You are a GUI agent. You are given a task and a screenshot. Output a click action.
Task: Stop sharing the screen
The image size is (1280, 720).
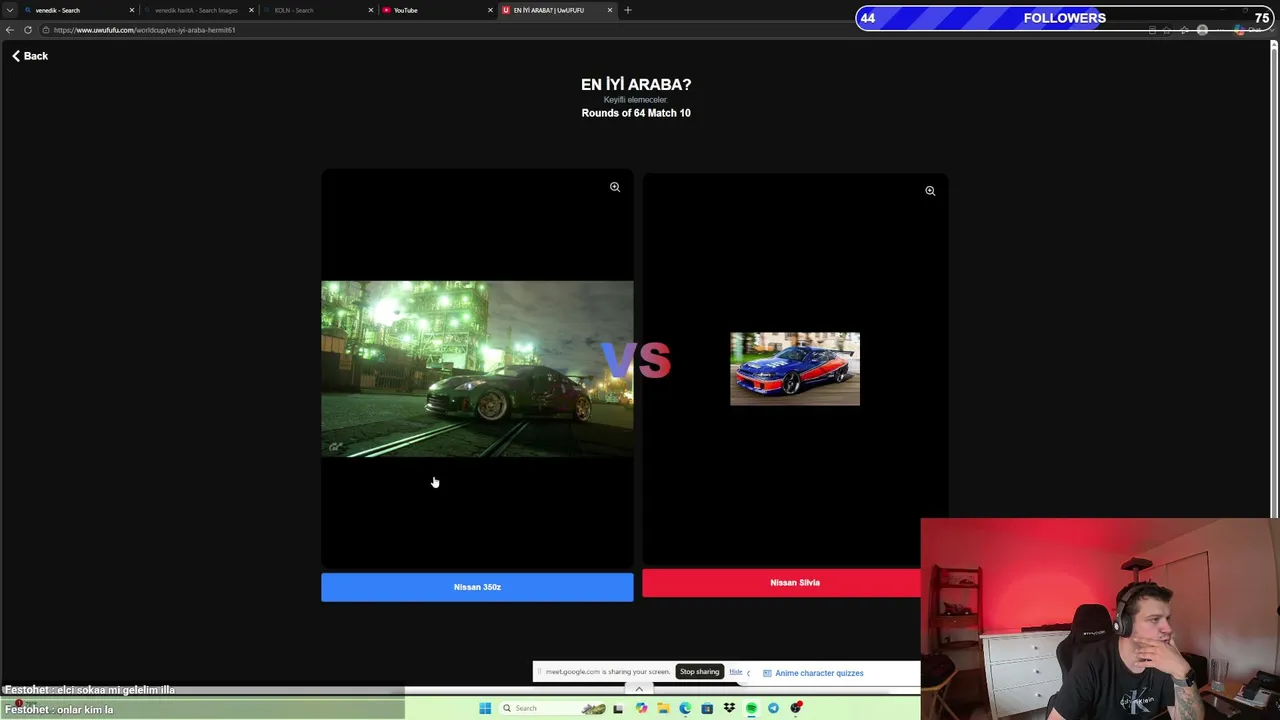[x=700, y=672]
